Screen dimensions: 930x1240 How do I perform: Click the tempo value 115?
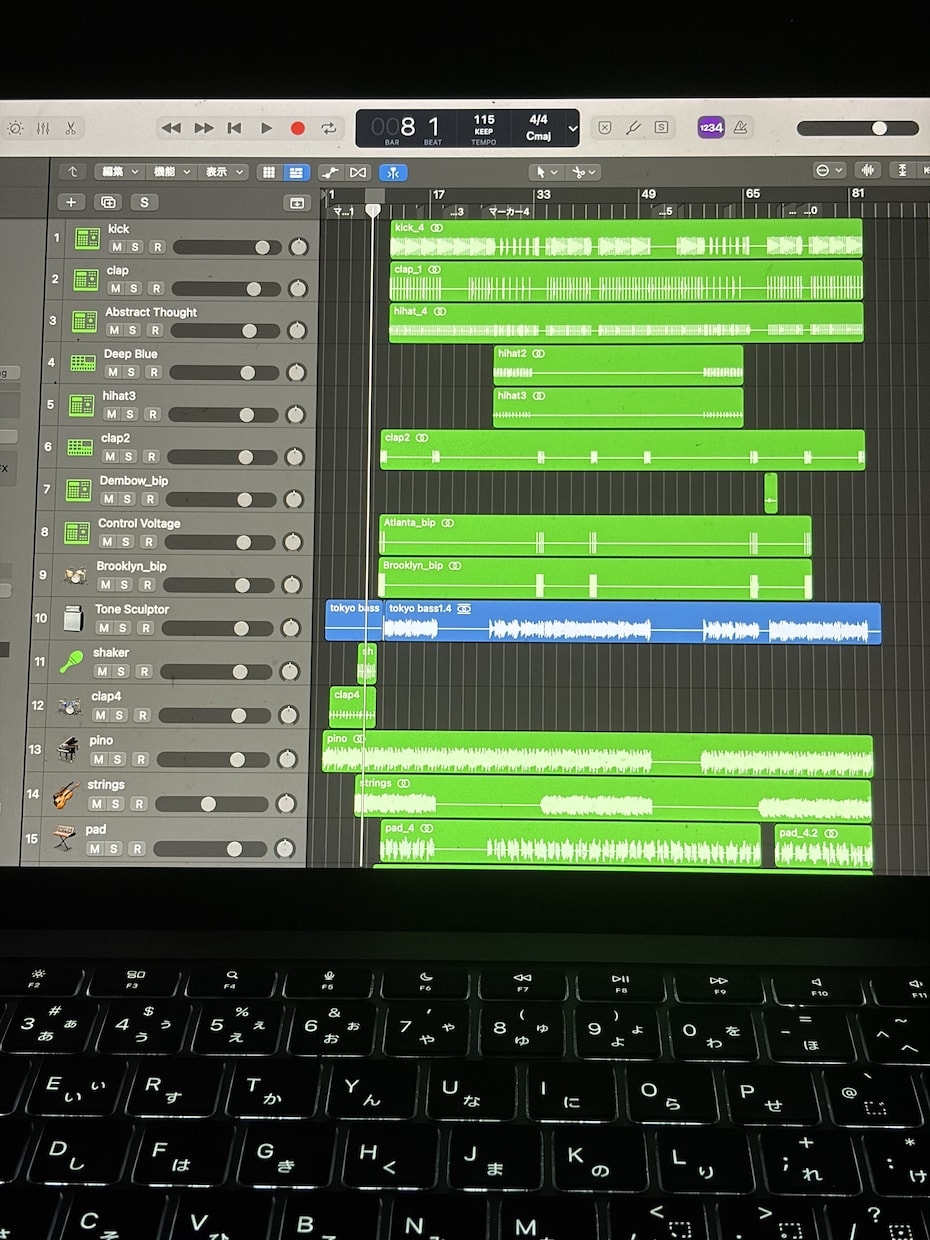(484, 120)
